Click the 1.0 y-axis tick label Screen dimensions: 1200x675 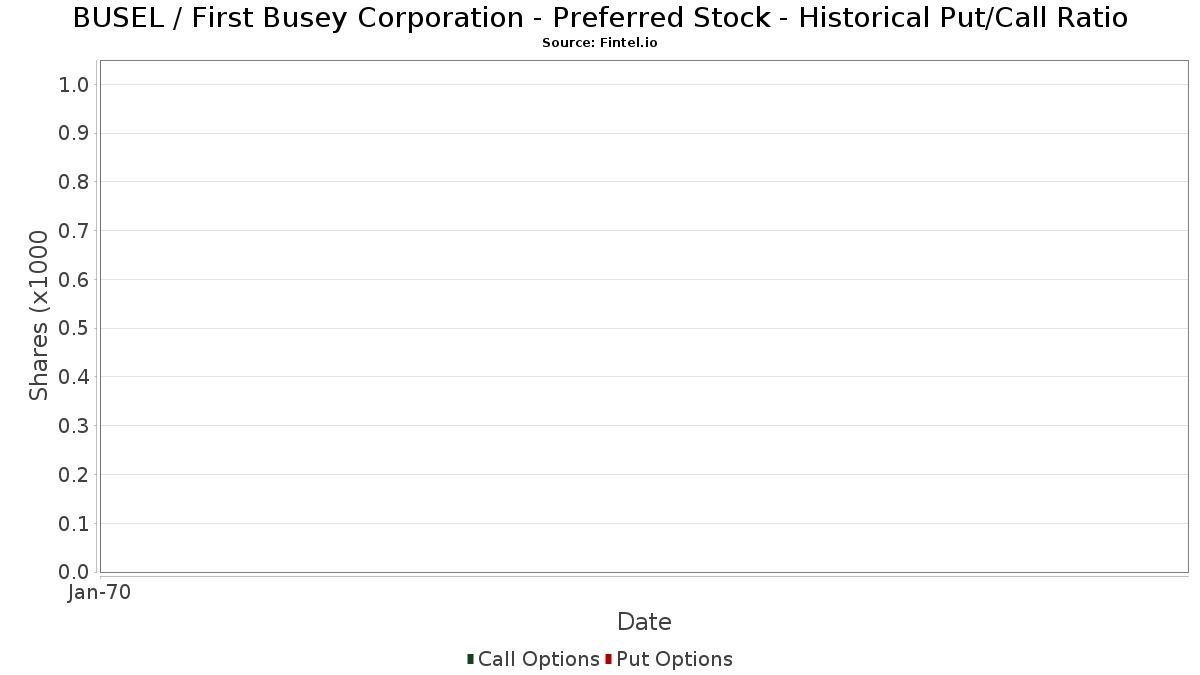(x=74, y=85)
